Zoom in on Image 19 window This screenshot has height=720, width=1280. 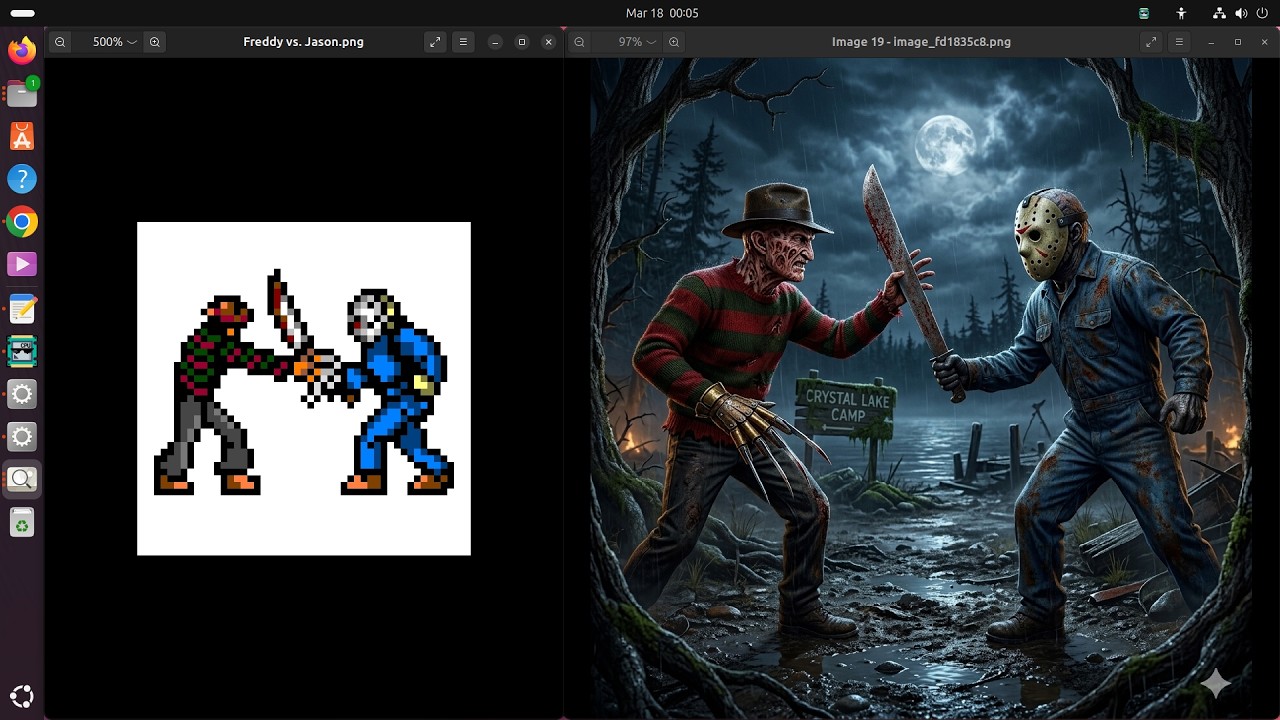click(x=674, y=42)
